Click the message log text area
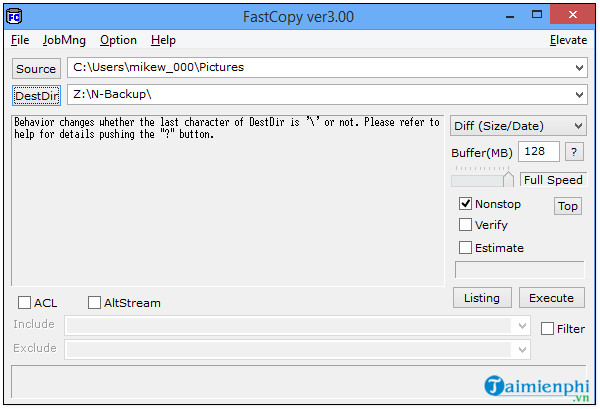Viewport: 600px width, 409px height. 228,200
